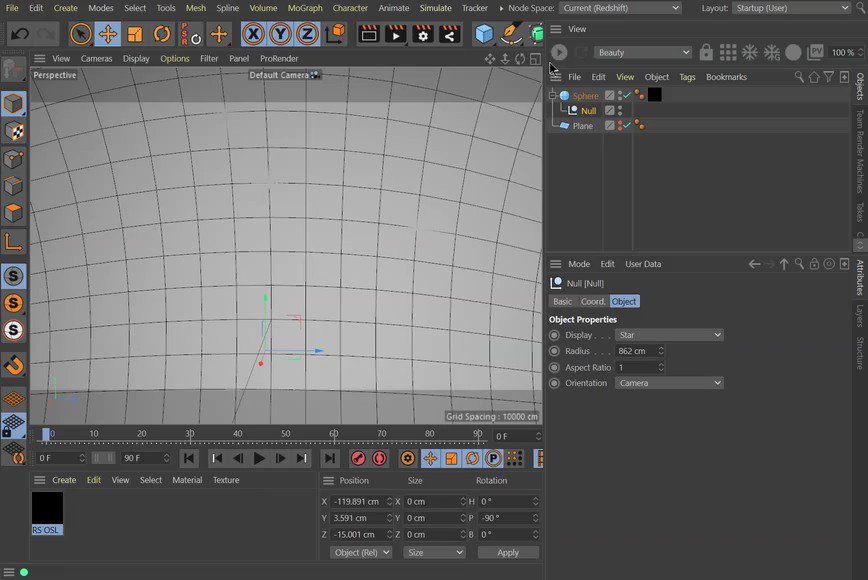Play the animation forward

click(259, 458)
